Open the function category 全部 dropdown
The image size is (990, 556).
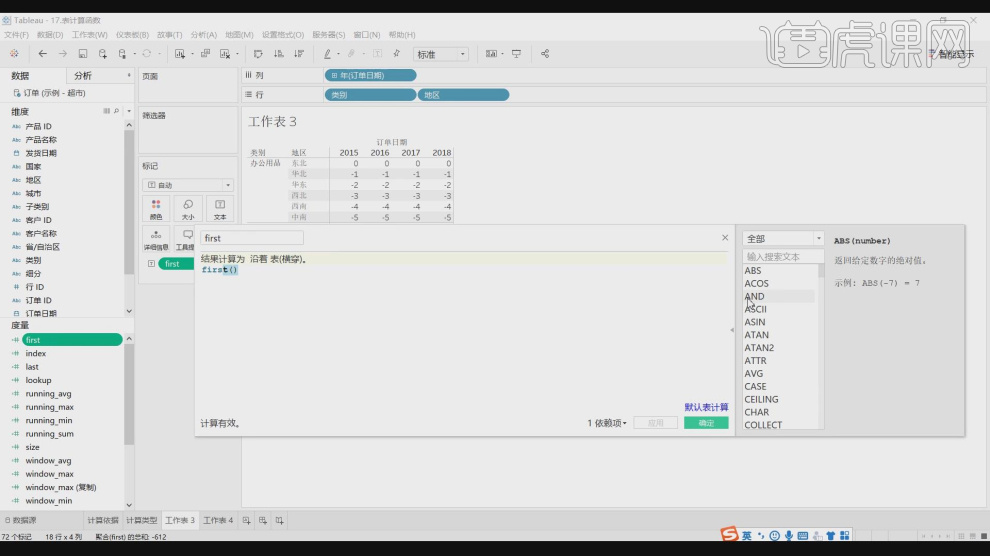click(782, 239)
